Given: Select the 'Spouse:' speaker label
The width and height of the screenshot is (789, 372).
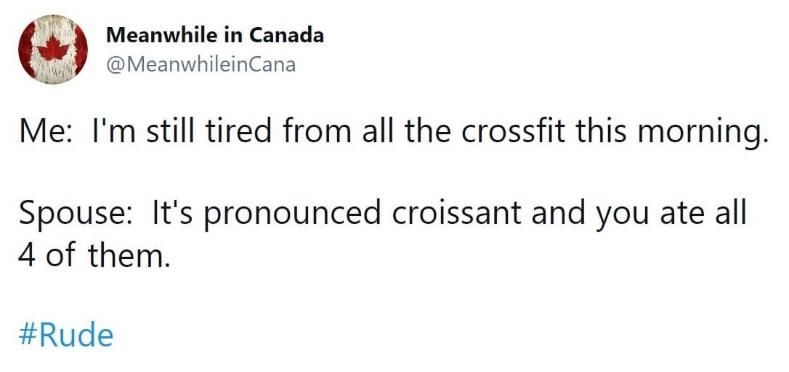Looking at the screenshot, I should (x=76, y=214).
